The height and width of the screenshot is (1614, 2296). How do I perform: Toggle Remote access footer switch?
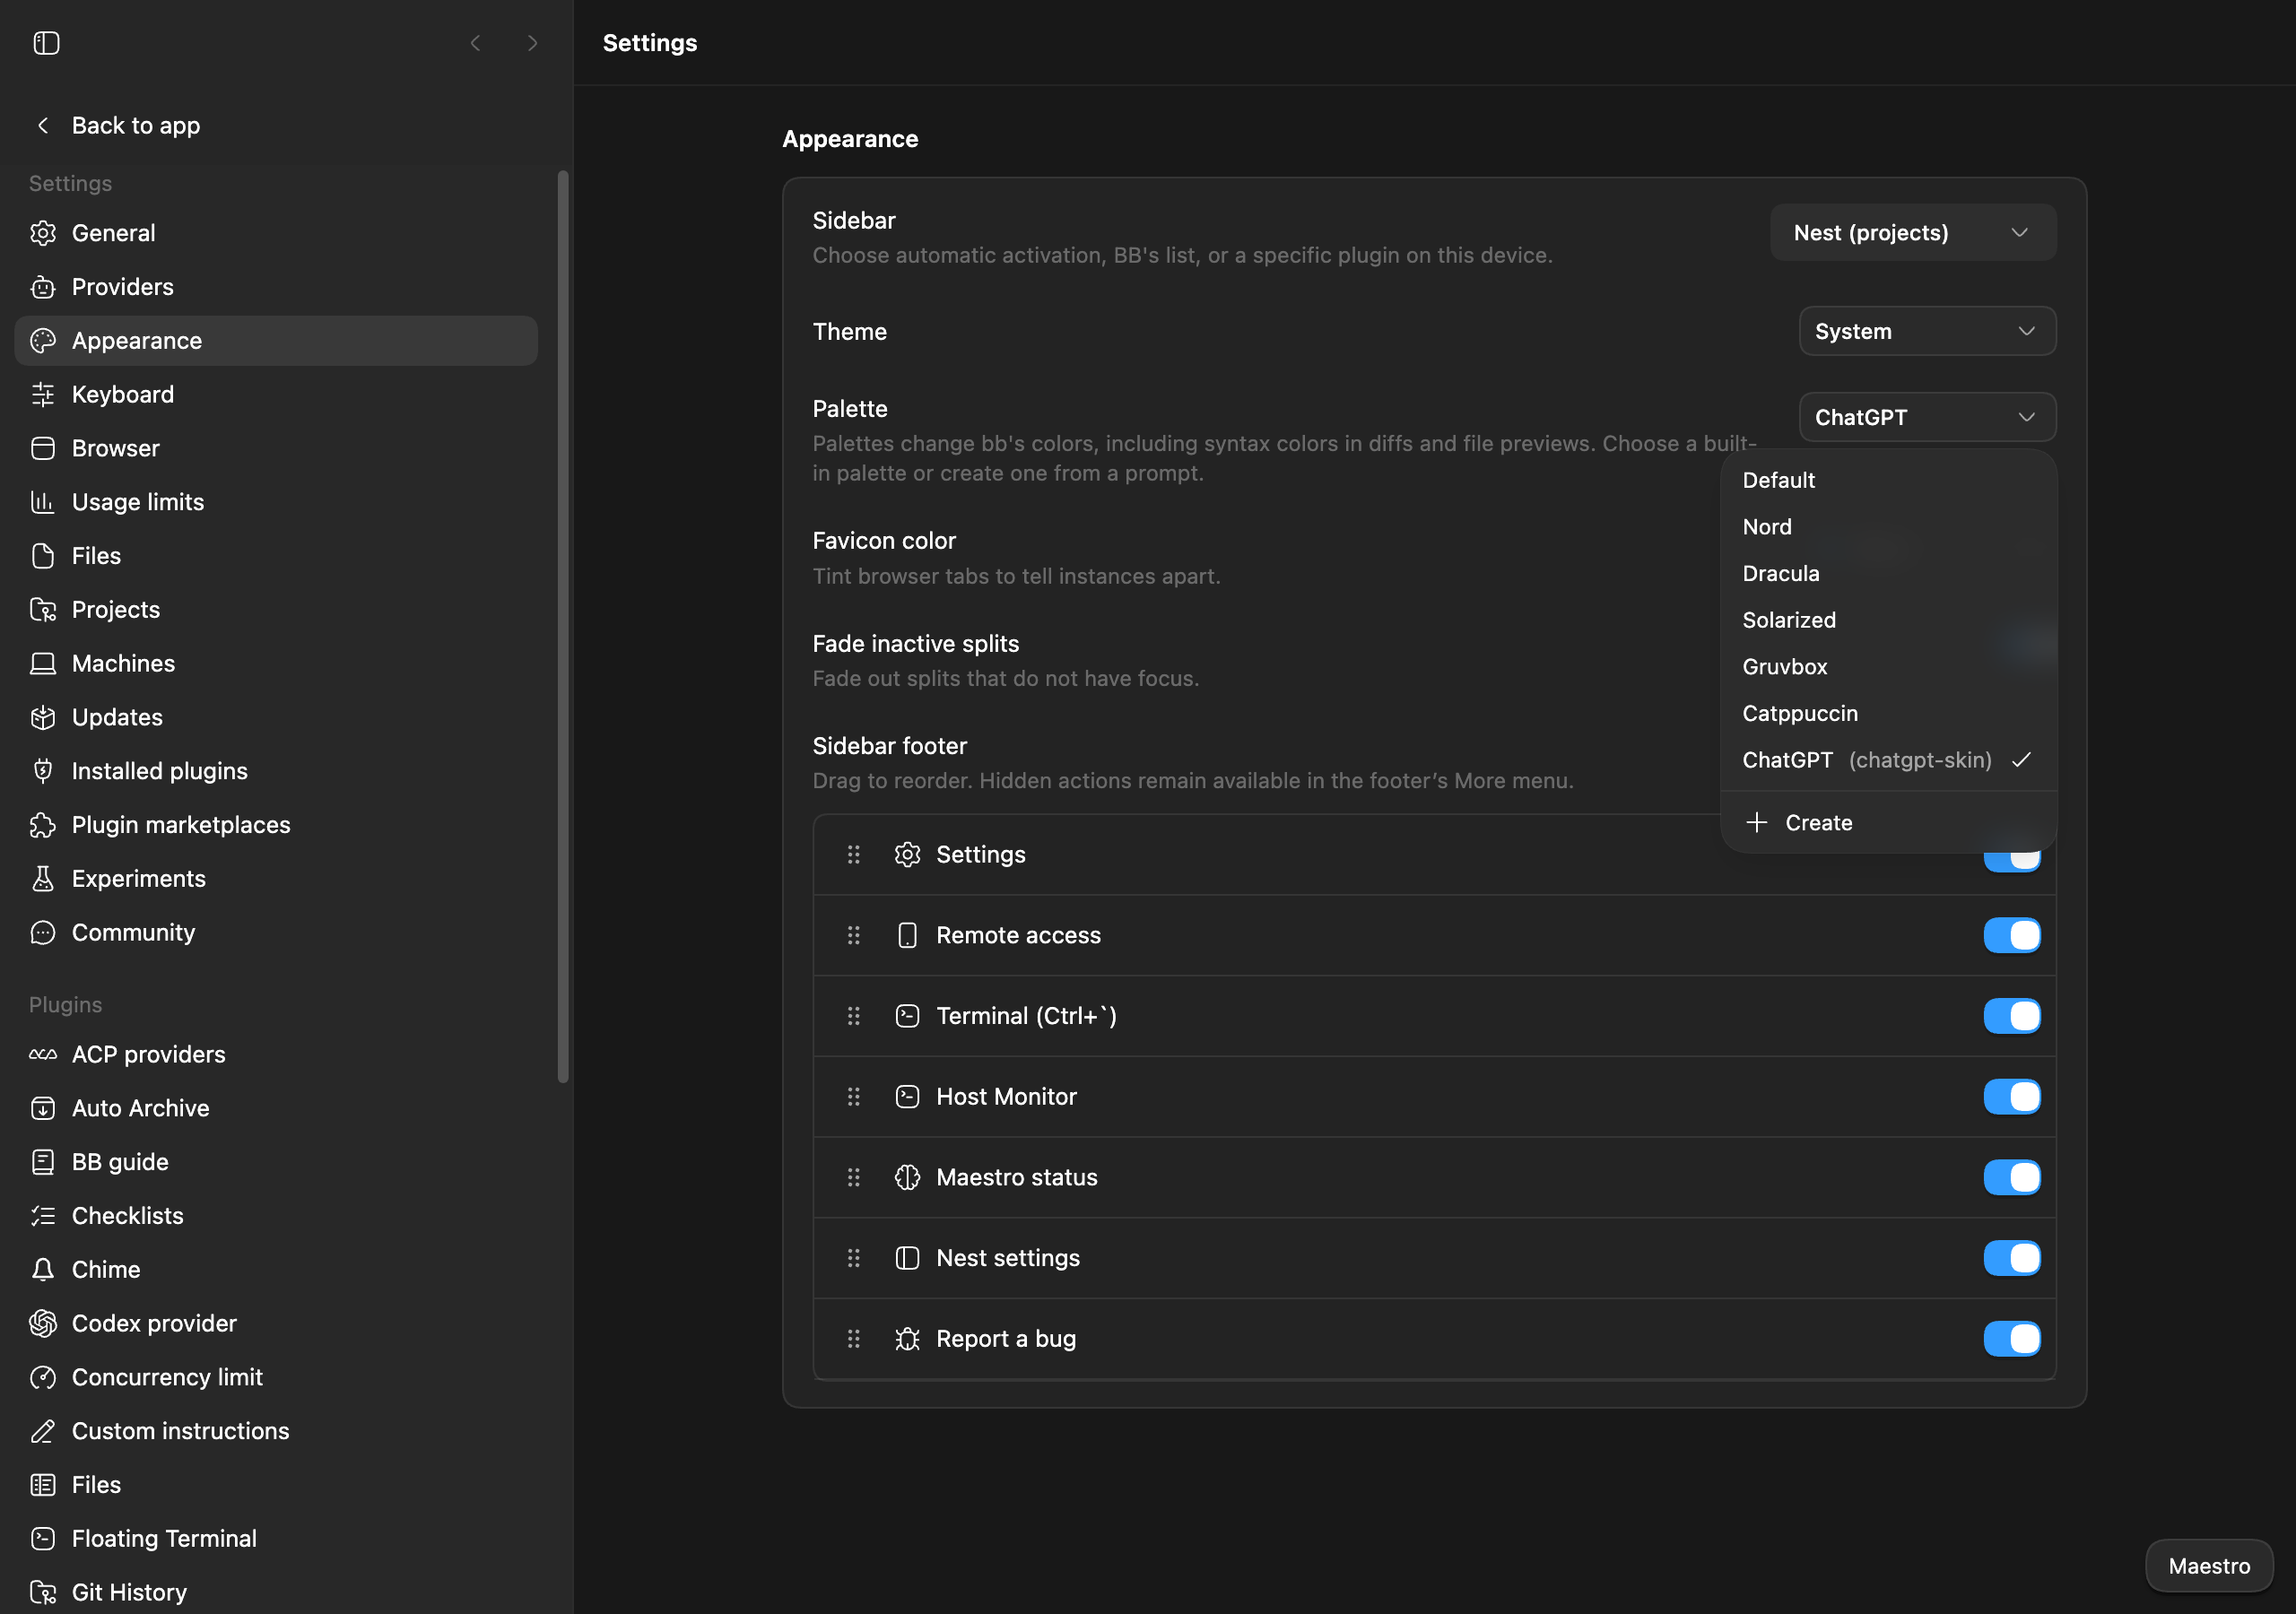click(2012, 935)
